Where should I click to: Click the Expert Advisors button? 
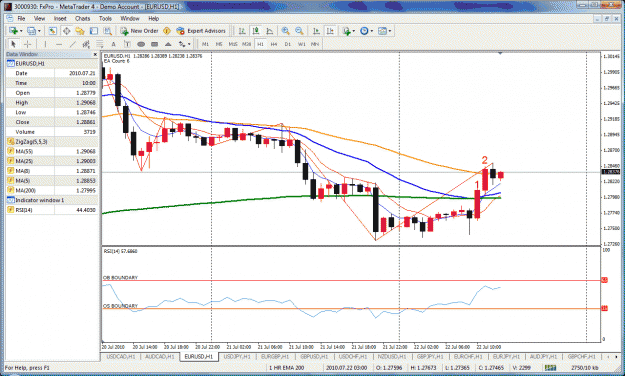201,31
